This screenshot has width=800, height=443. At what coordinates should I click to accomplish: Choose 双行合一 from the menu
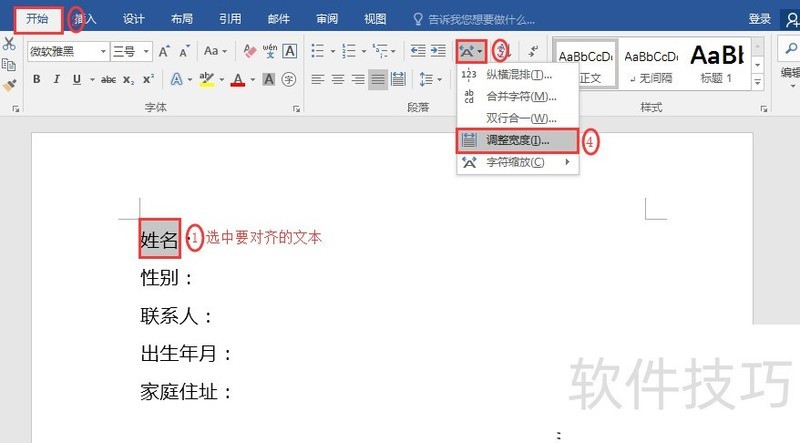[x=517, y=118]
